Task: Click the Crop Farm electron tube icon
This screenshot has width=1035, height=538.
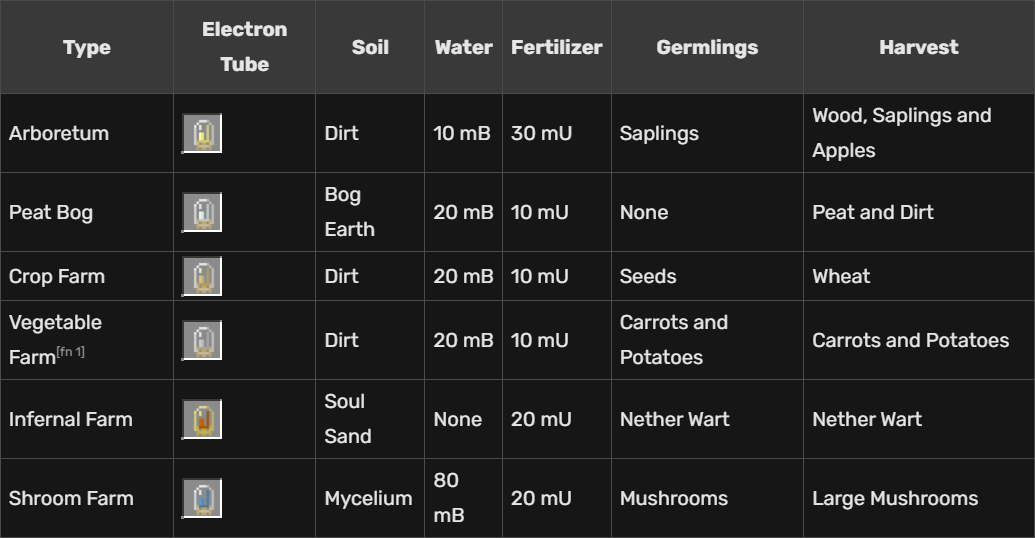Action: pyautogui.click(x=202, y=277)
